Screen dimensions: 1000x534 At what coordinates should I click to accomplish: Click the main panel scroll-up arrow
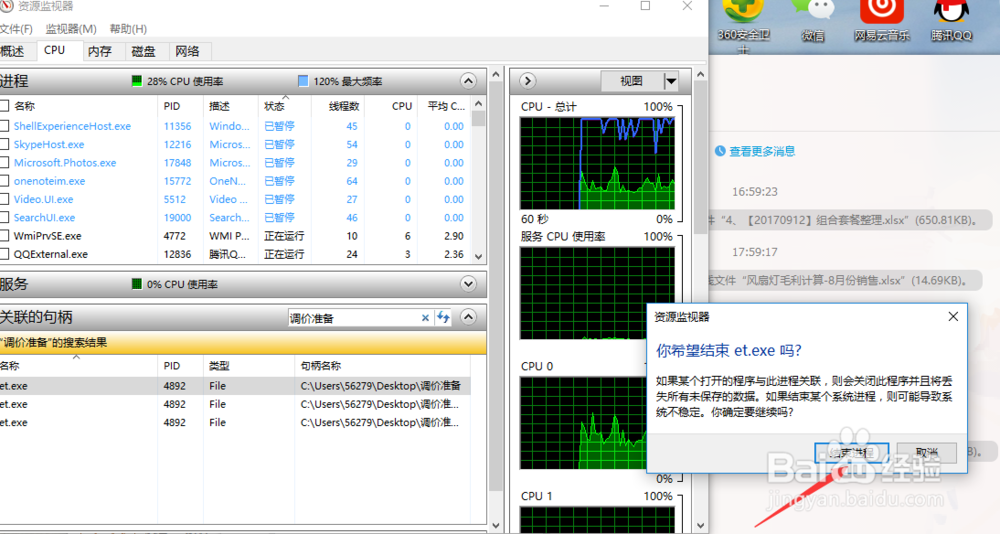pos(496,75)
